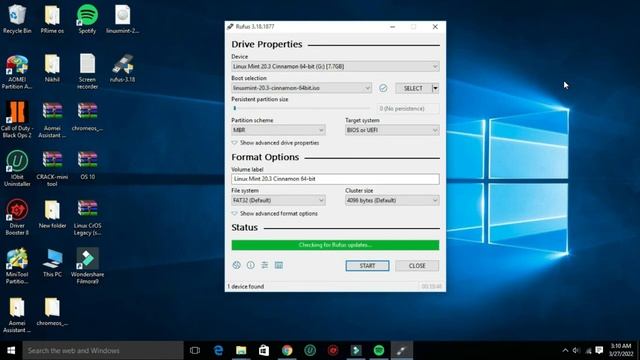Open Google Chrome from the taskbar
The image size is (640, 360).
coord(287,350)
